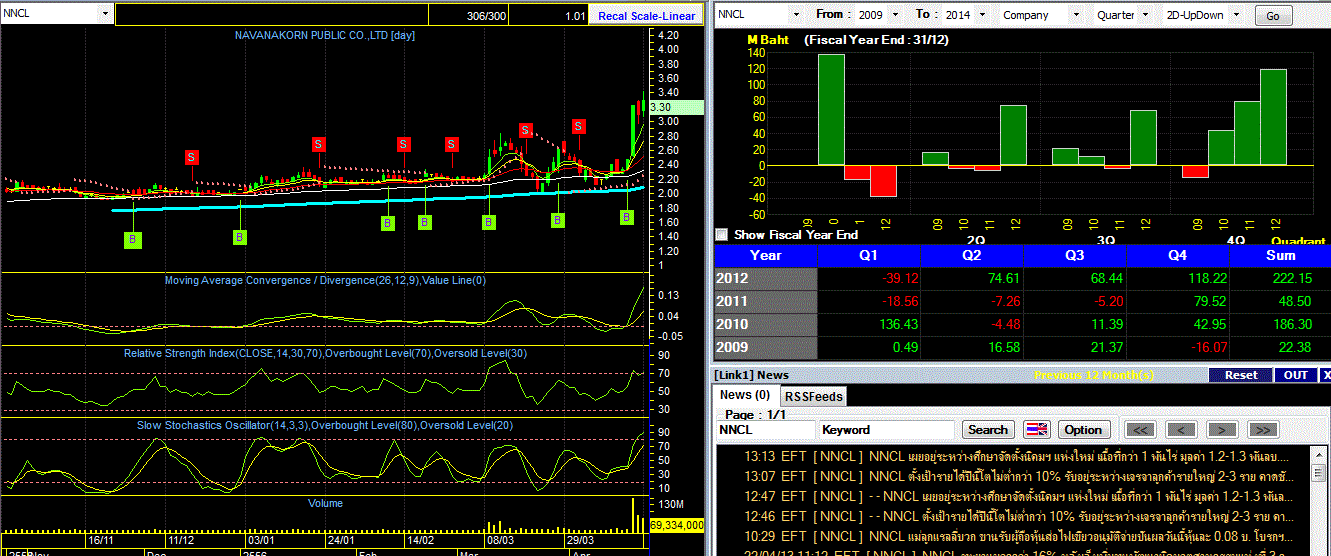The height and width of the screenshot is (556, 1331).
Task: Go to next news page (>)
Action: pyautogui.click(x=1222, y=430)
